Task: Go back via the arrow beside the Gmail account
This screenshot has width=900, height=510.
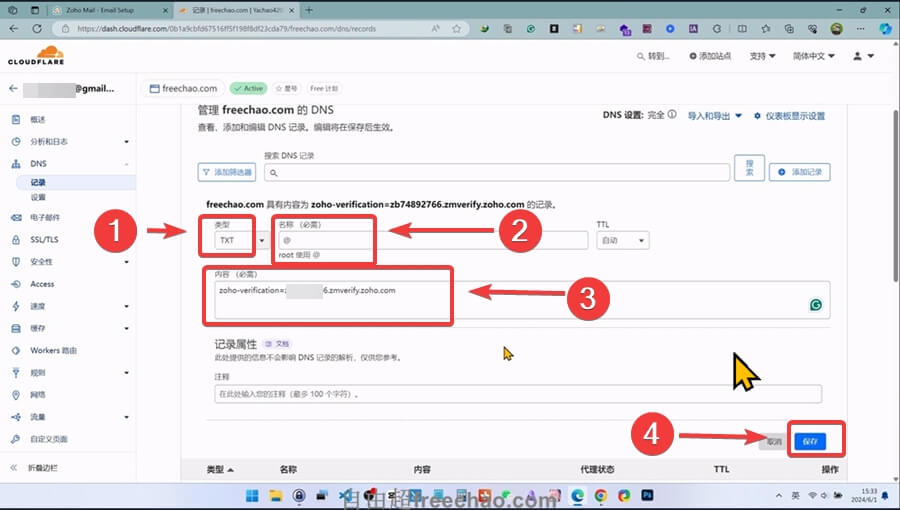Action: [13, 88]
